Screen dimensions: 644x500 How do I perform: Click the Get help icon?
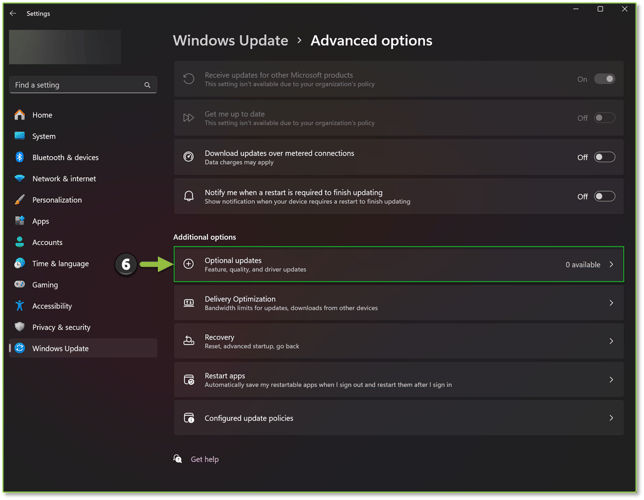coord(177,459)
